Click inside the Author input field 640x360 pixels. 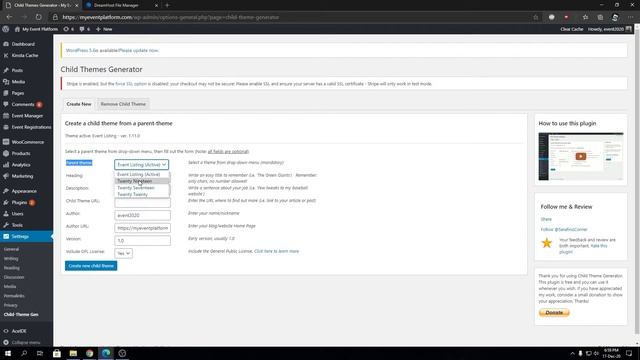tap(142, 215)
